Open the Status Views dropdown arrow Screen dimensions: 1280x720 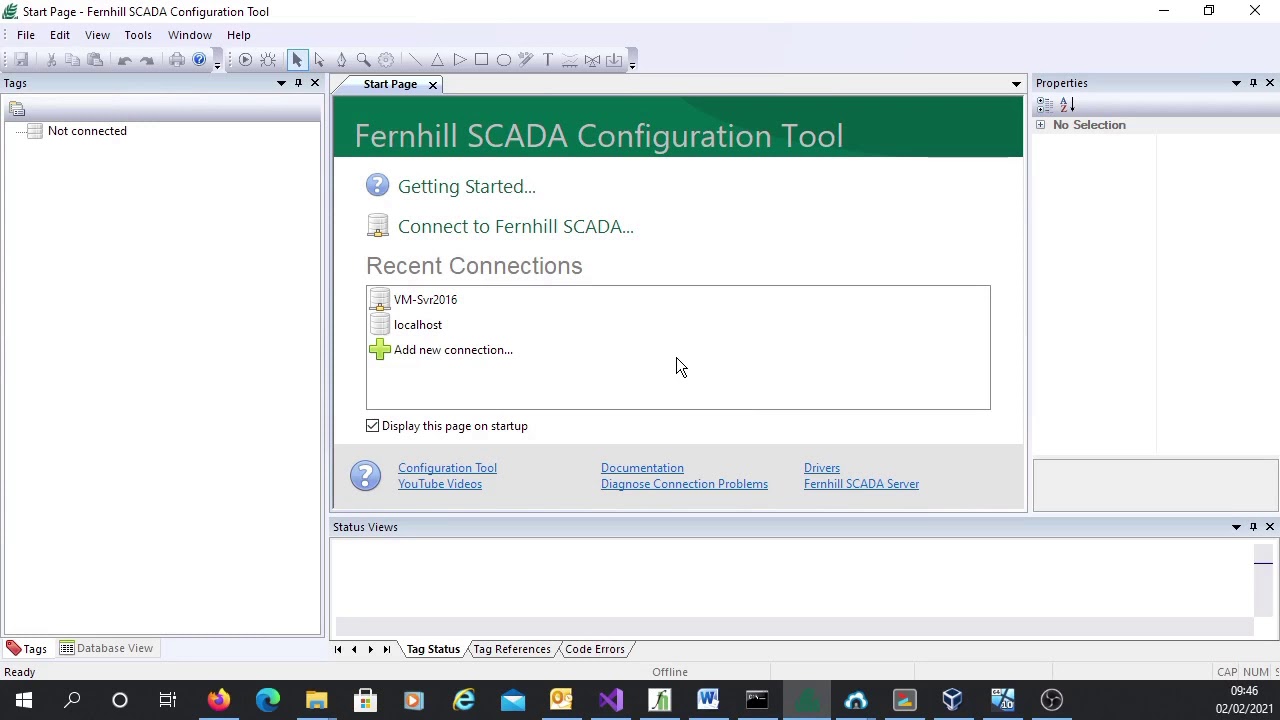pyautogui.click(x=1236, y=527)
